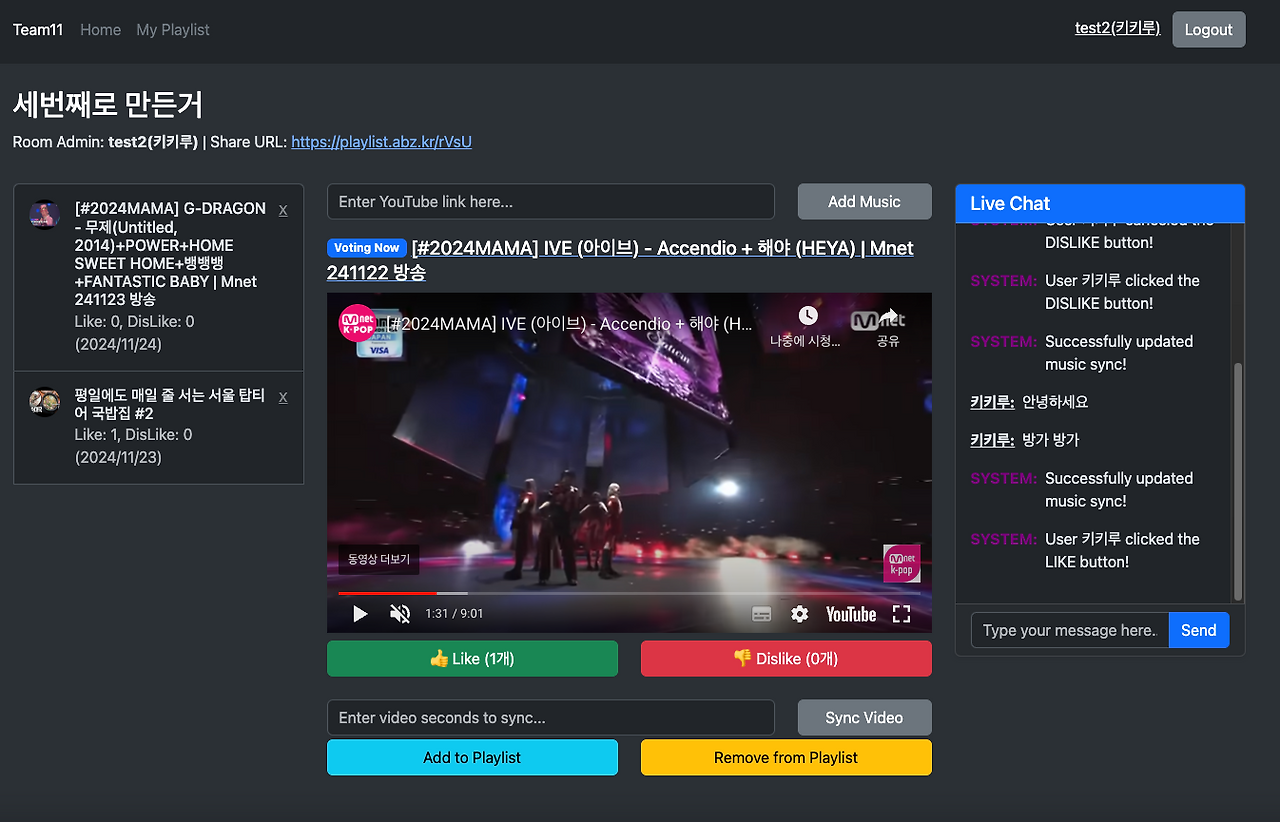Click 'Like: 1, DisLike: 0' track stats

(133, 435)
